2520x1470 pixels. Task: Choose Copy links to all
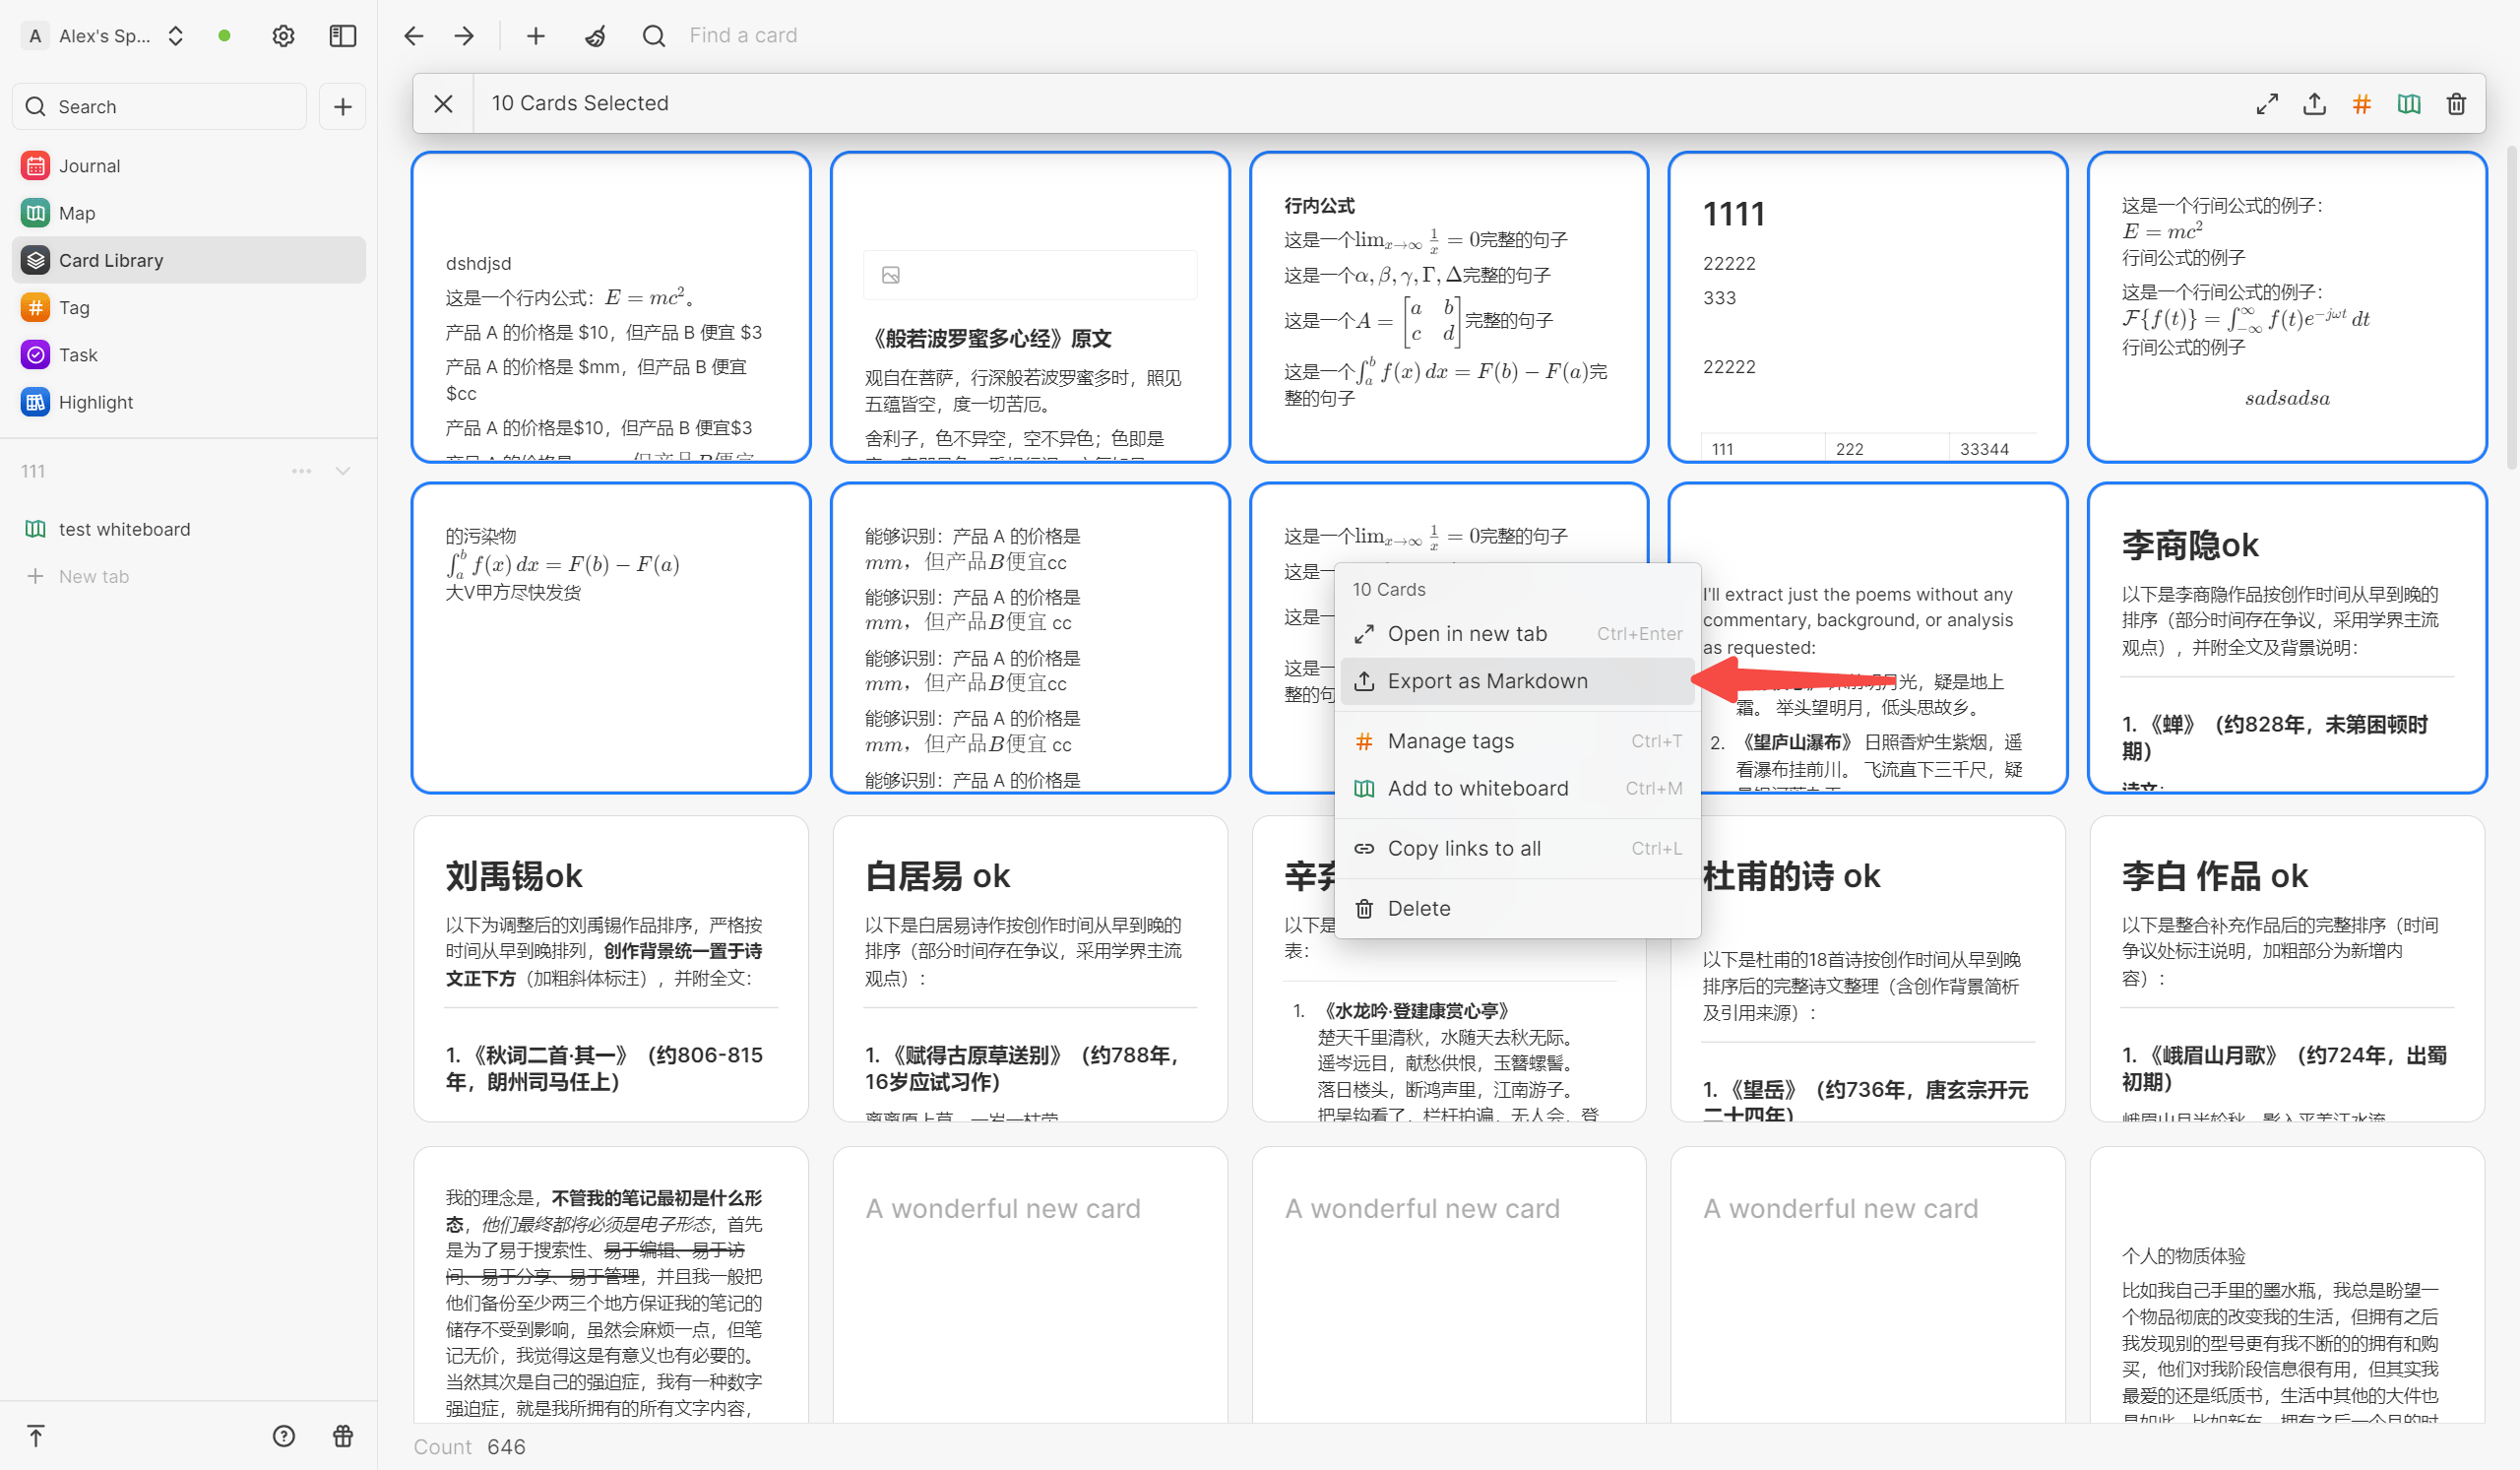(x=1463, y=848)
